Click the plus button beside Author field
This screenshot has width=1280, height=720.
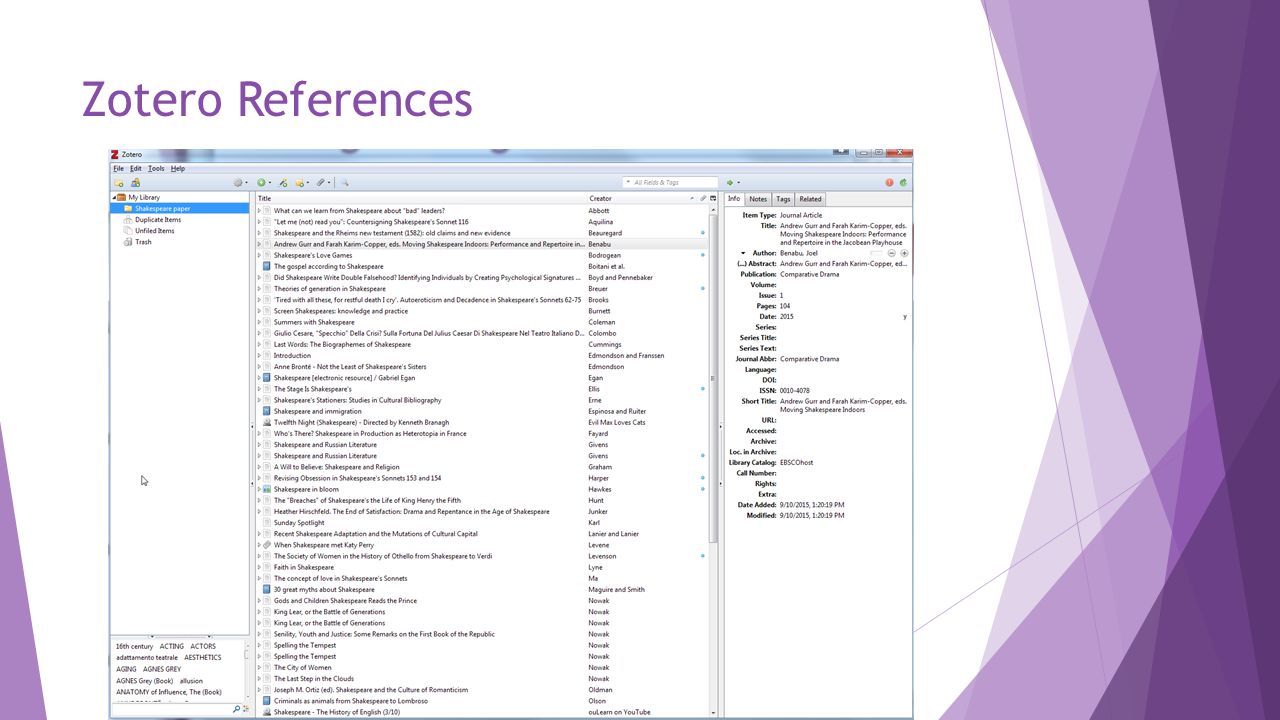coord(904,253)
